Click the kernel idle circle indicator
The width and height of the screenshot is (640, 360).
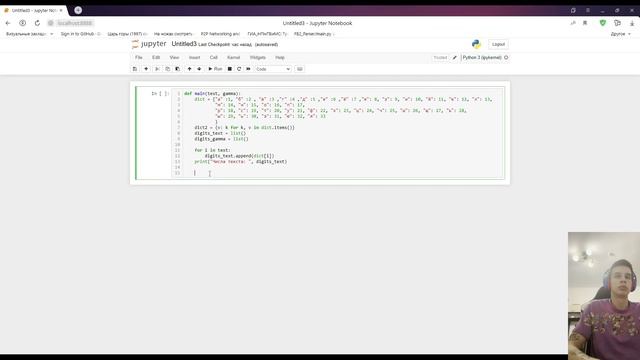pyautogui.click(x=506, y=58)
